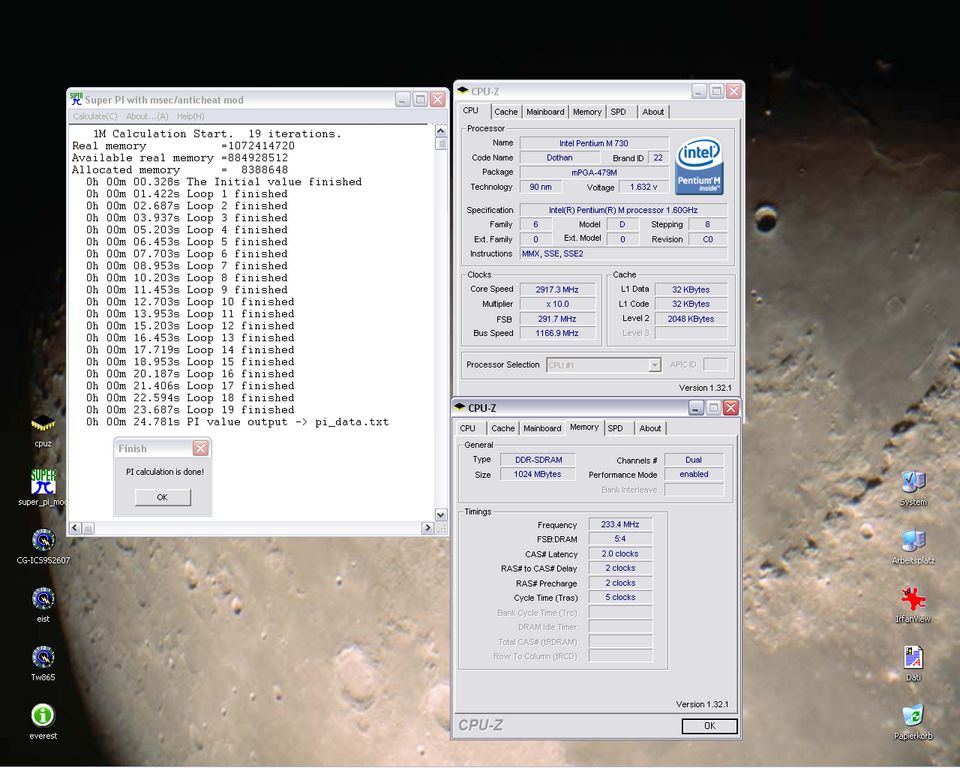The height and width of the screenshot is (768, 960).
Task: Click the Bus Speed value 1166.9 MHz
Action: (557, 333)
